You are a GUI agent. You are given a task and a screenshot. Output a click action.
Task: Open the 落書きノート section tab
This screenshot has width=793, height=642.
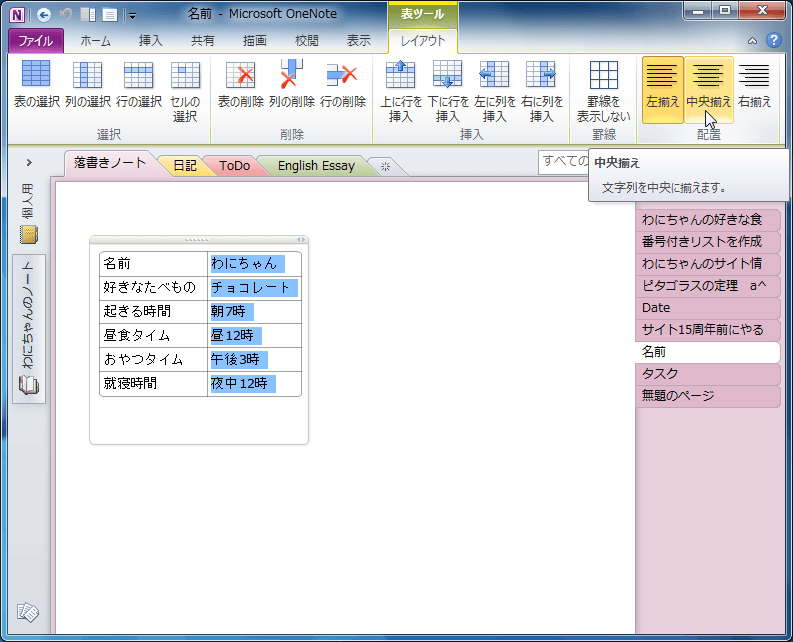click(x=109, y=163)
